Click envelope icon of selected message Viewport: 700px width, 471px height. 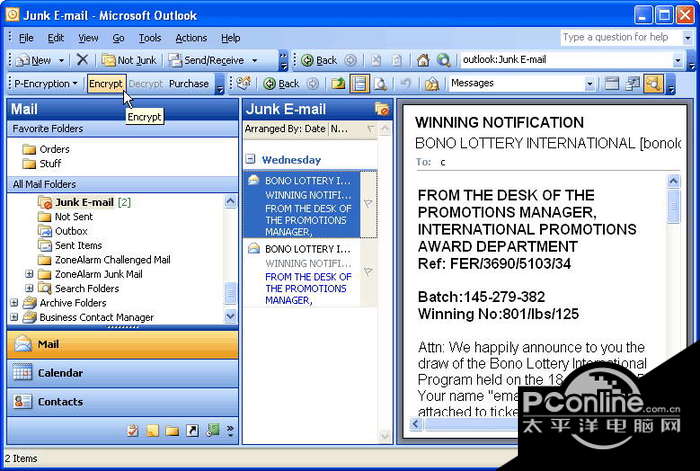point(254,180)
